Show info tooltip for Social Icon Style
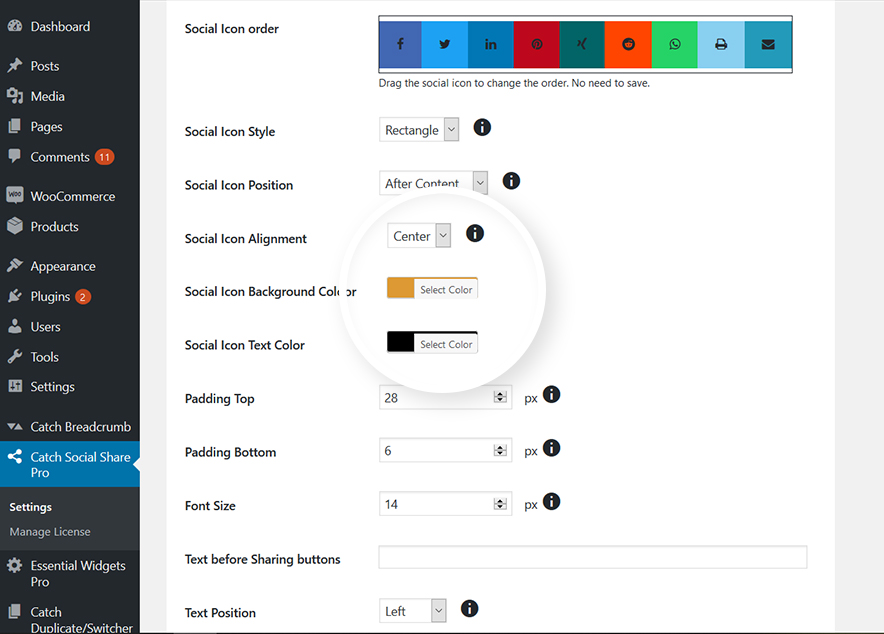Image resolution: width=884 pixels, height=634 pixels. click(482, 127)
